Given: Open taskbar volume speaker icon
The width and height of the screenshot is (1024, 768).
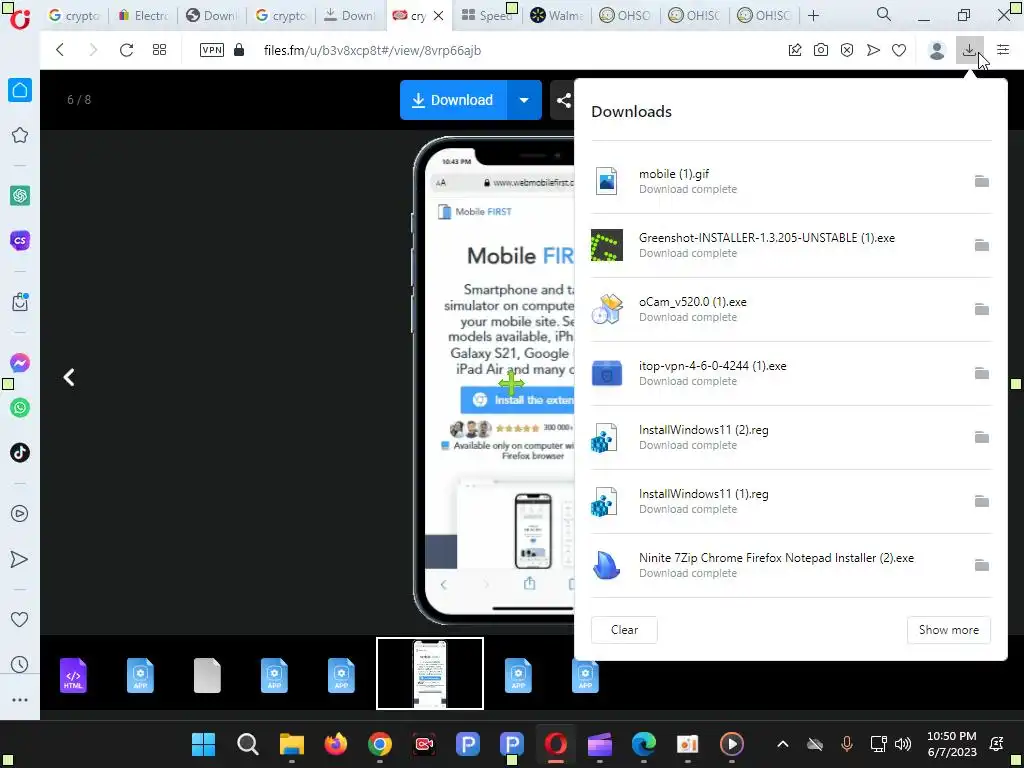Looking at the screenshot, I should (903, 744).
